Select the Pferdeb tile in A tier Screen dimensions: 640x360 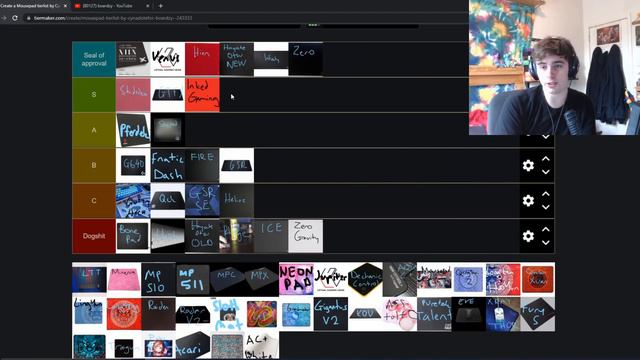click(x=133, y=130)
